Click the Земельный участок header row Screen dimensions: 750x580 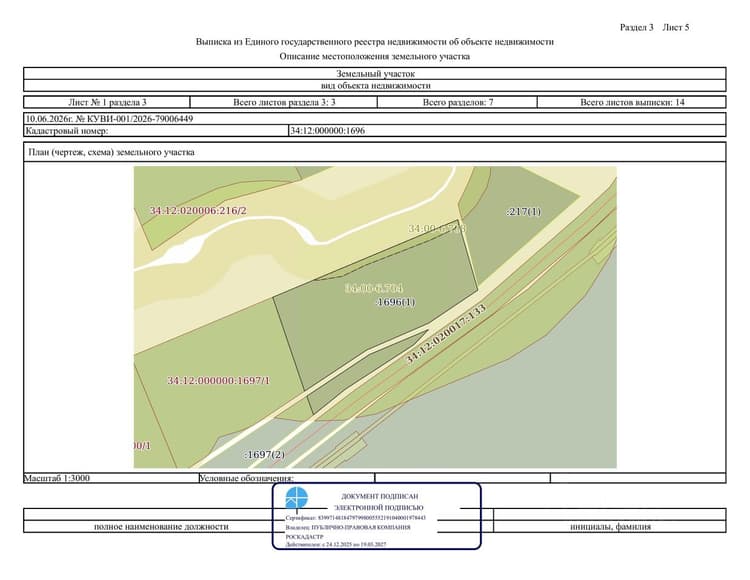pyautogui.click(x=375, y=74)
